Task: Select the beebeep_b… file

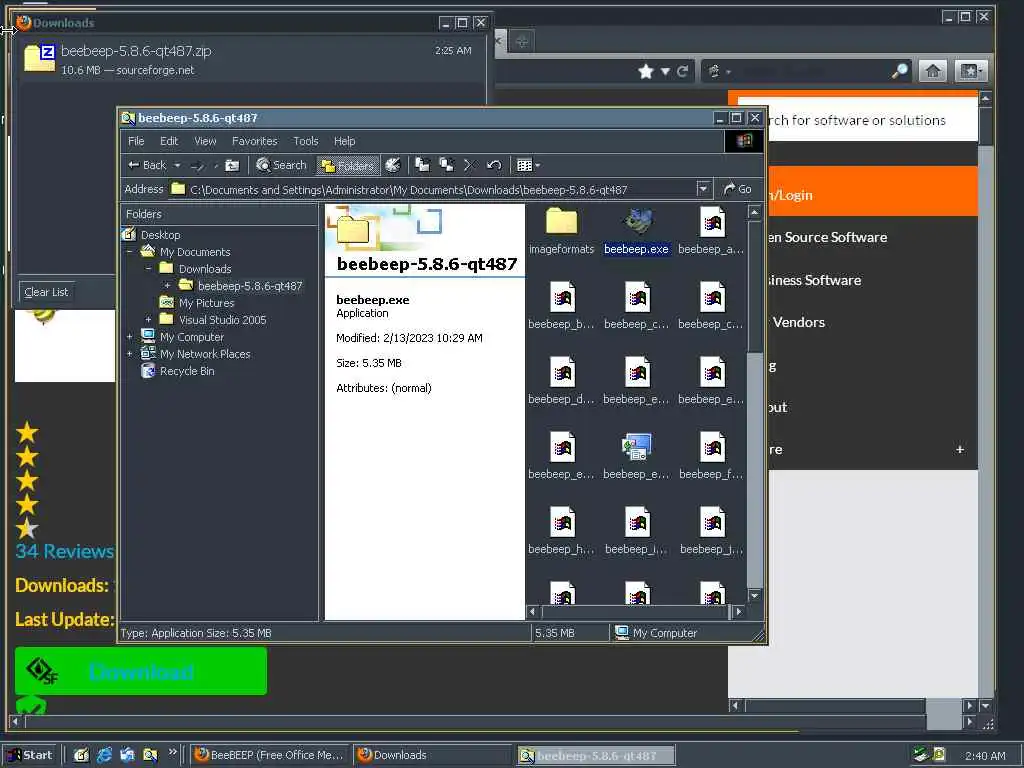Action: tap(561, 306)
